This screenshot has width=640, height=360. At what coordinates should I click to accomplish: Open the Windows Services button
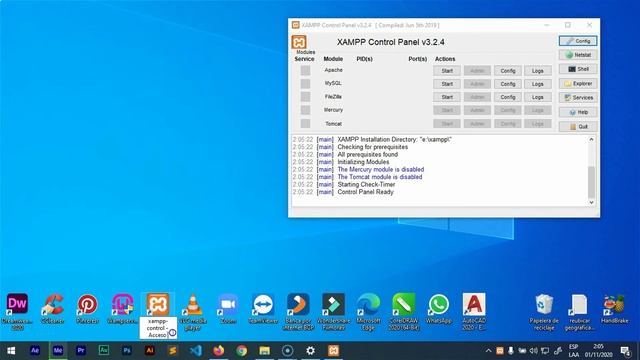click(x=578, y=98)
